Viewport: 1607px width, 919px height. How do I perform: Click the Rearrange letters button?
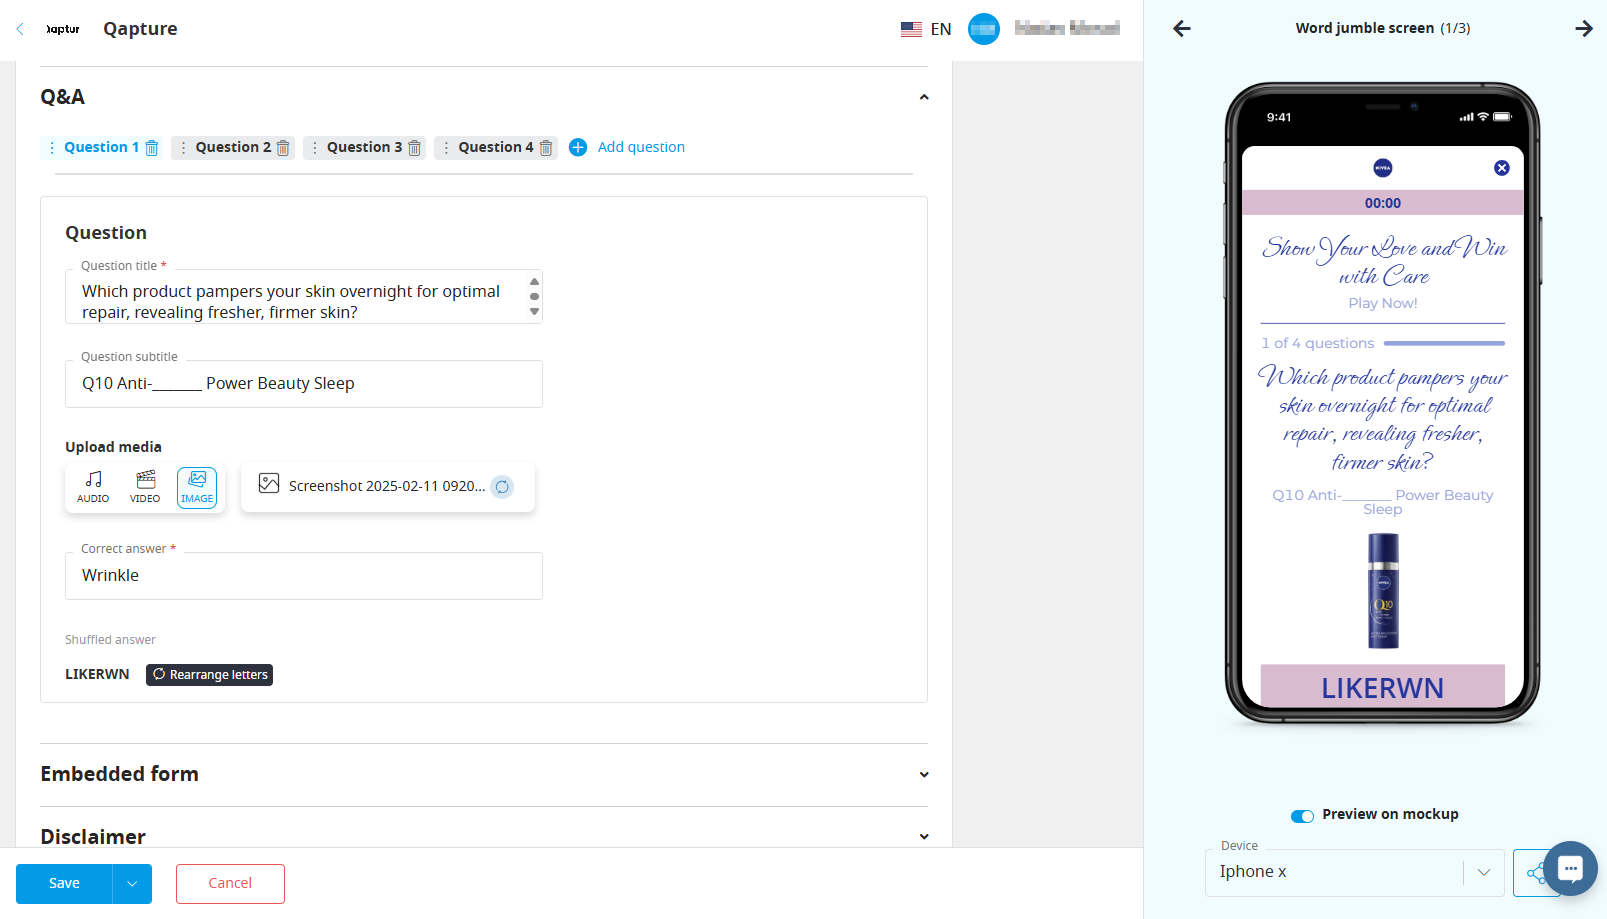209,675
